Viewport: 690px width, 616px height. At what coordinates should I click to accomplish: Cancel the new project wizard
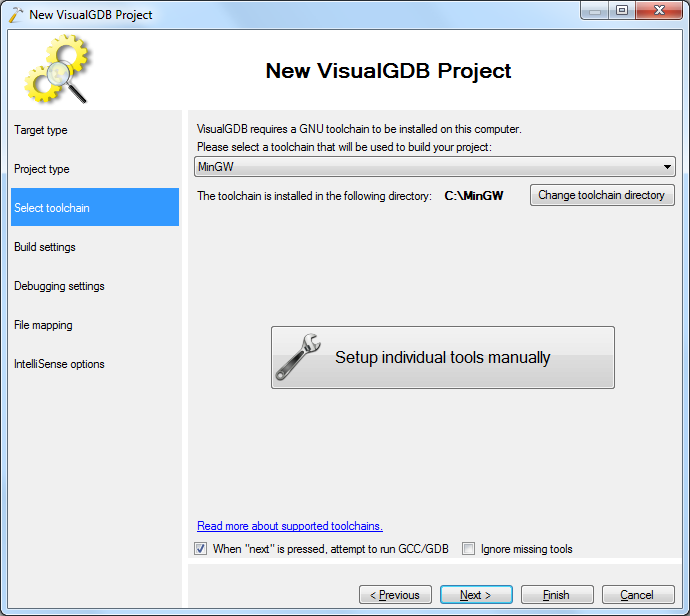coord(638,595)
